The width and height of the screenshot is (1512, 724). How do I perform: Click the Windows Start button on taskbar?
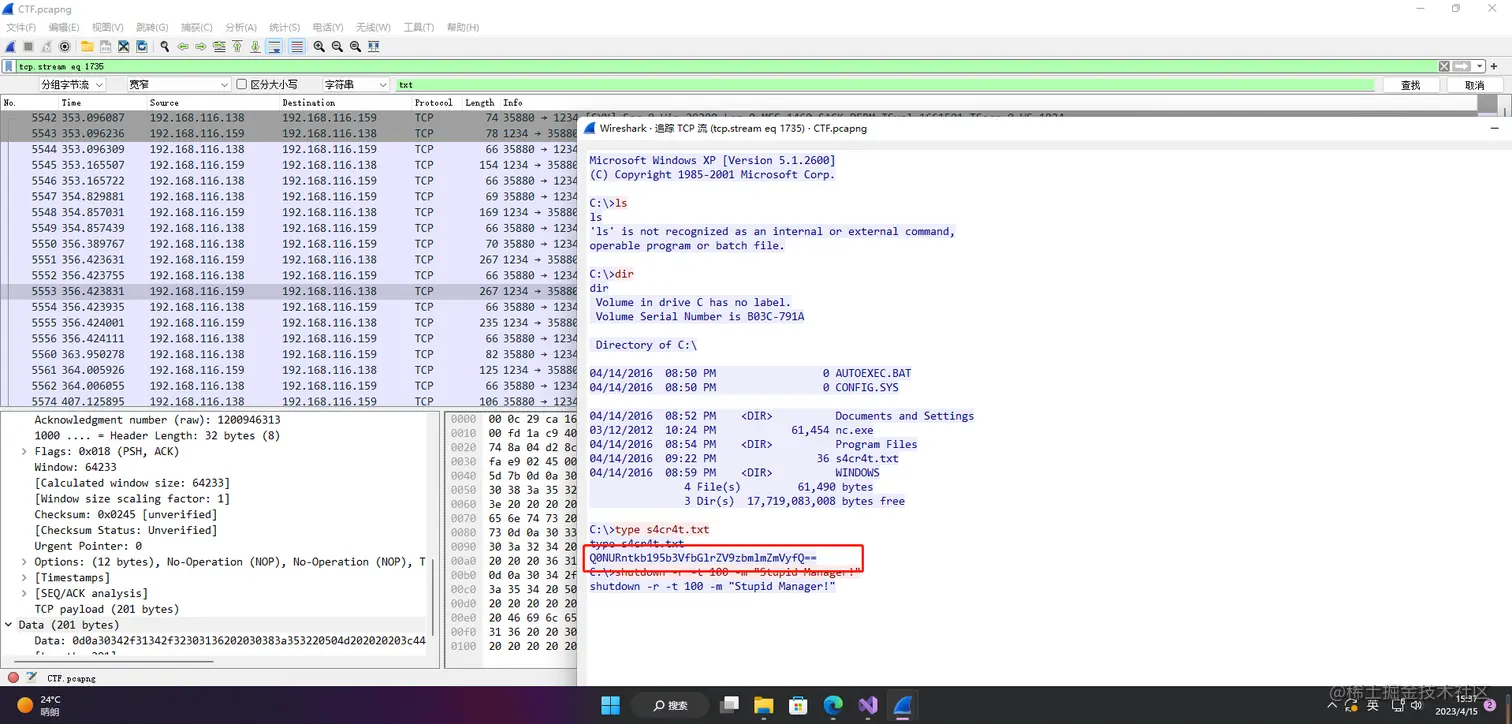610,705
